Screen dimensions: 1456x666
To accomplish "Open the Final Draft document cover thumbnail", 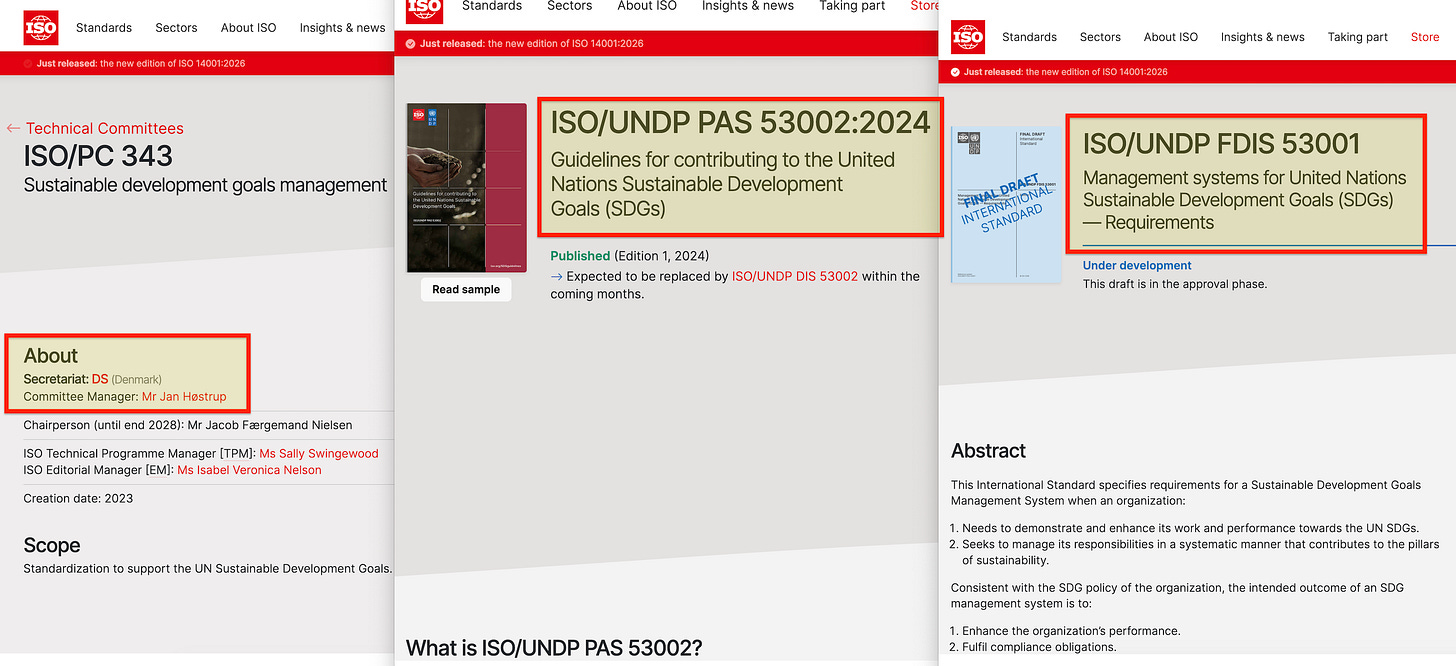I will [x=1006, y=205].
